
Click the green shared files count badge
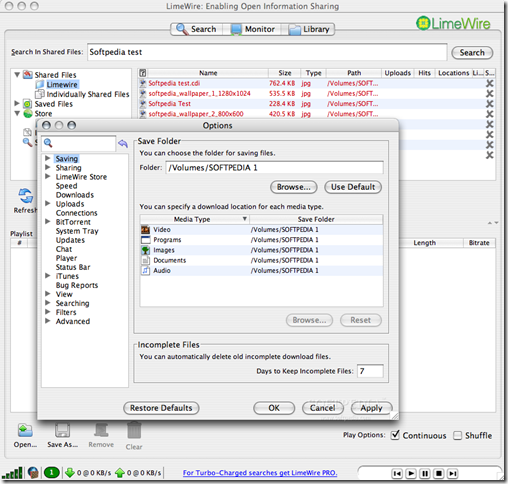(52, 473)
